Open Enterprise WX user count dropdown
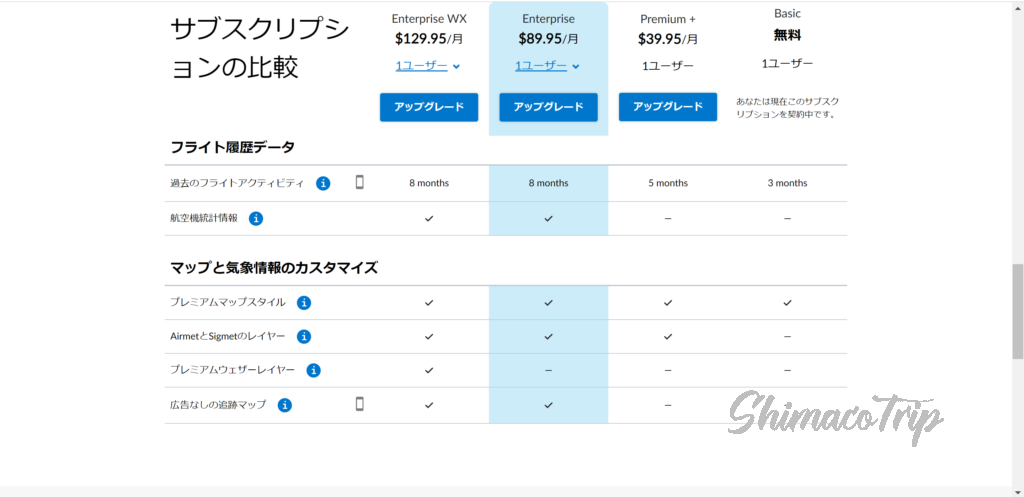Screen dimensions: 1024x497 click(428, 66)
